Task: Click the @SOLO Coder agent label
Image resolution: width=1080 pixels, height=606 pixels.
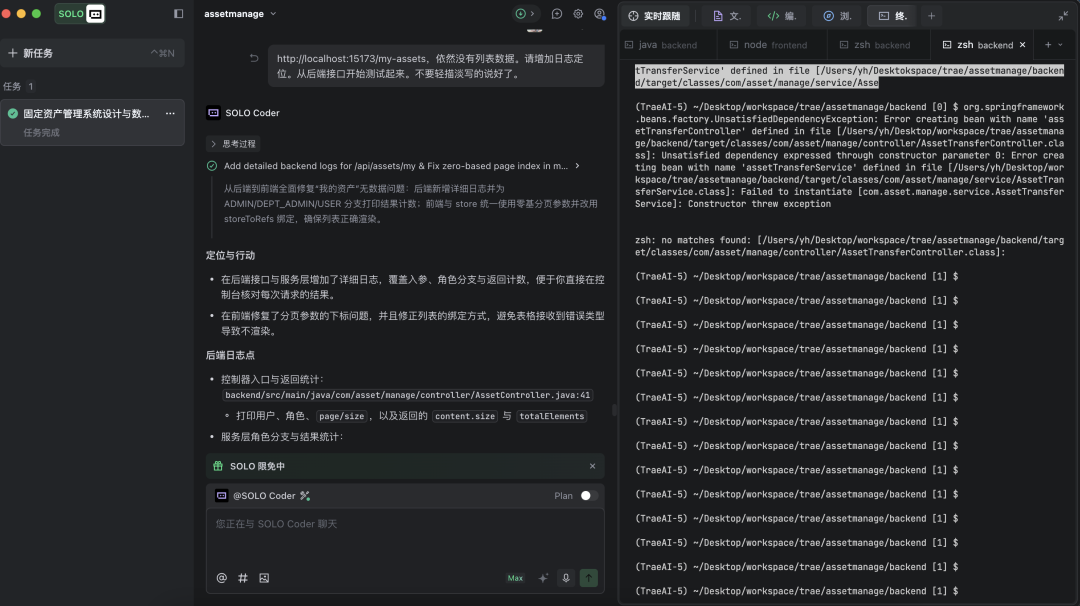Action: coord(264,496)
